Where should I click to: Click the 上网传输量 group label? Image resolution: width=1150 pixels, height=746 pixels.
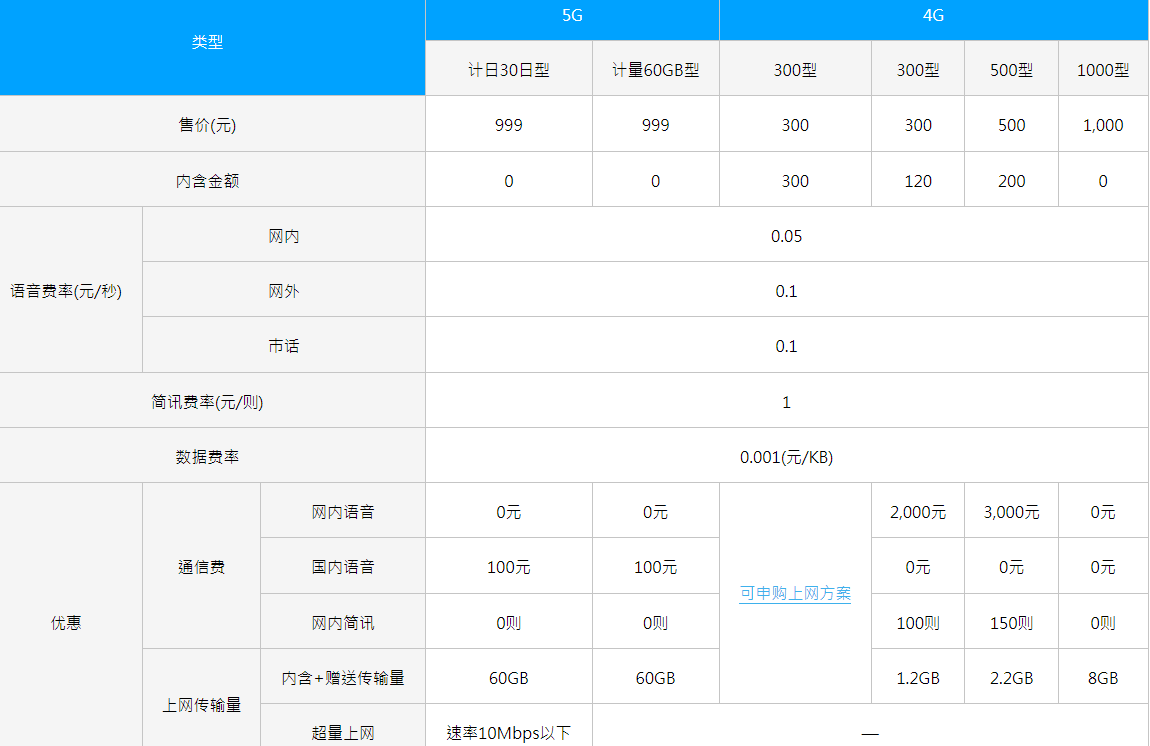click(x=202, y=705)
